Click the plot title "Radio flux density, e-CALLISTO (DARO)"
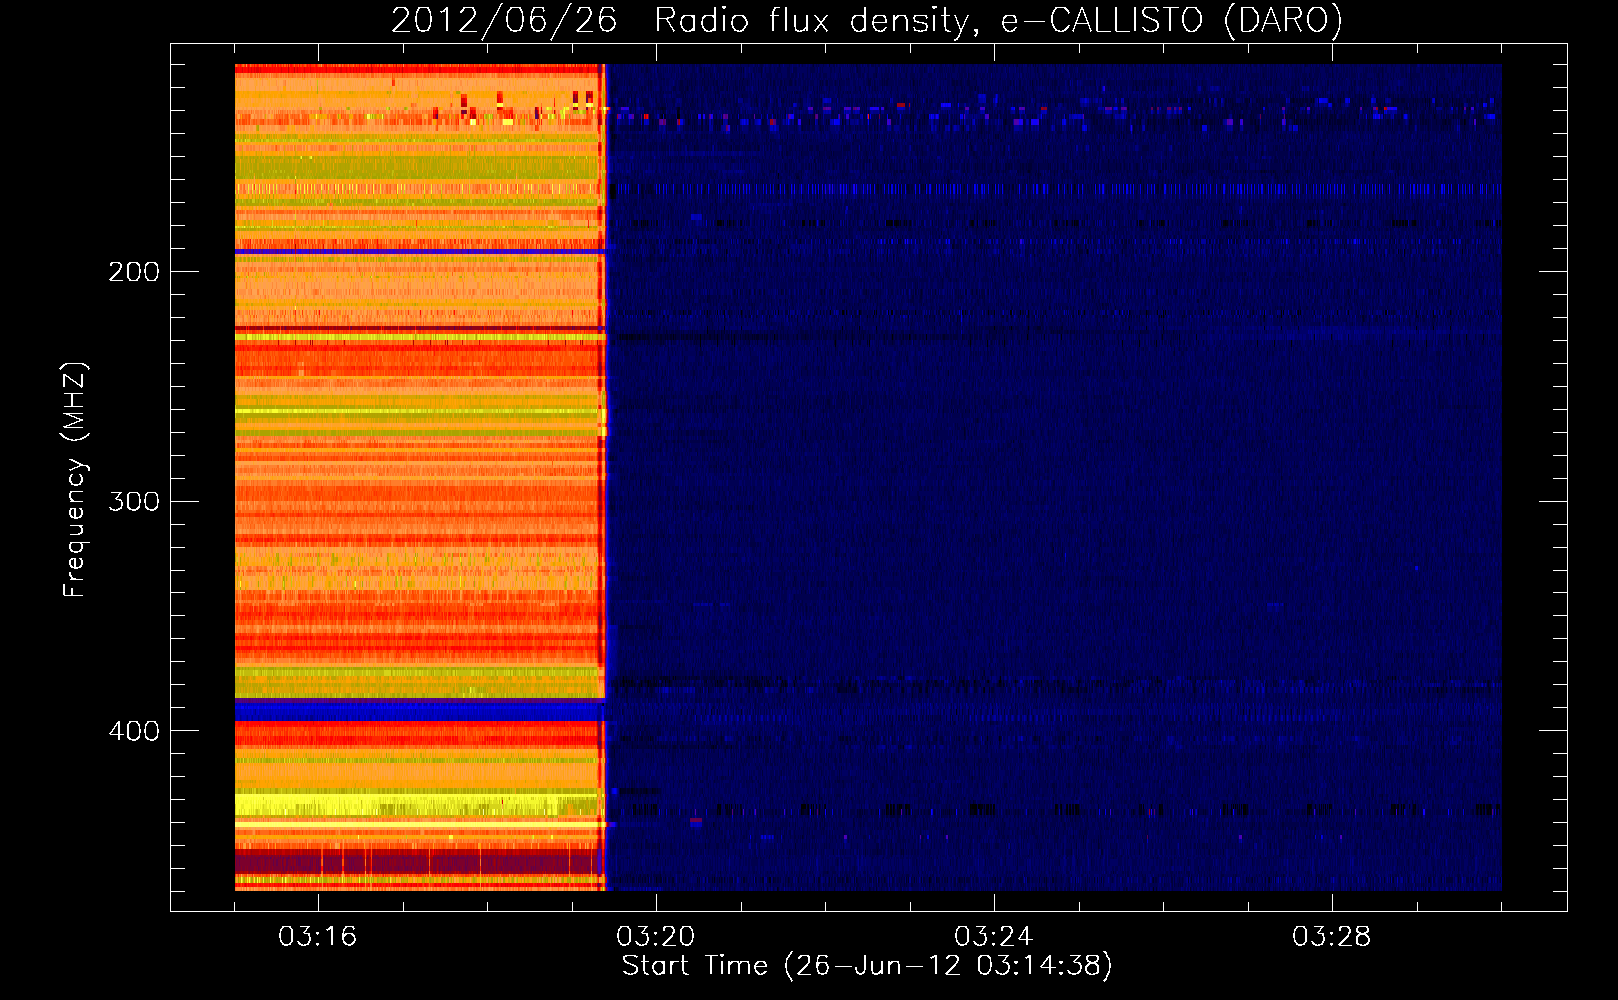 pyautogui.click(x=998, y=21)
